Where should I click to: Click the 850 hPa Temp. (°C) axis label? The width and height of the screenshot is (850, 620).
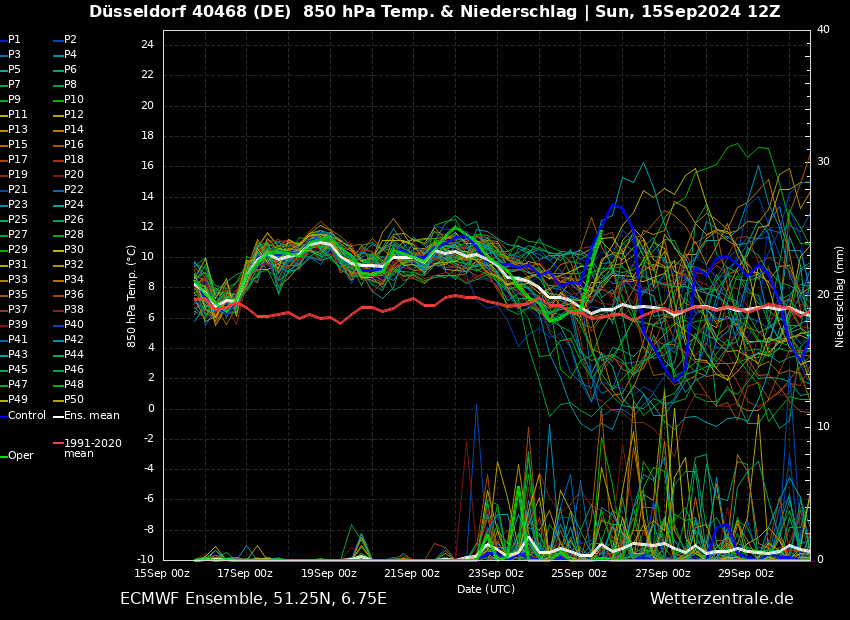[x=132, y=295]
